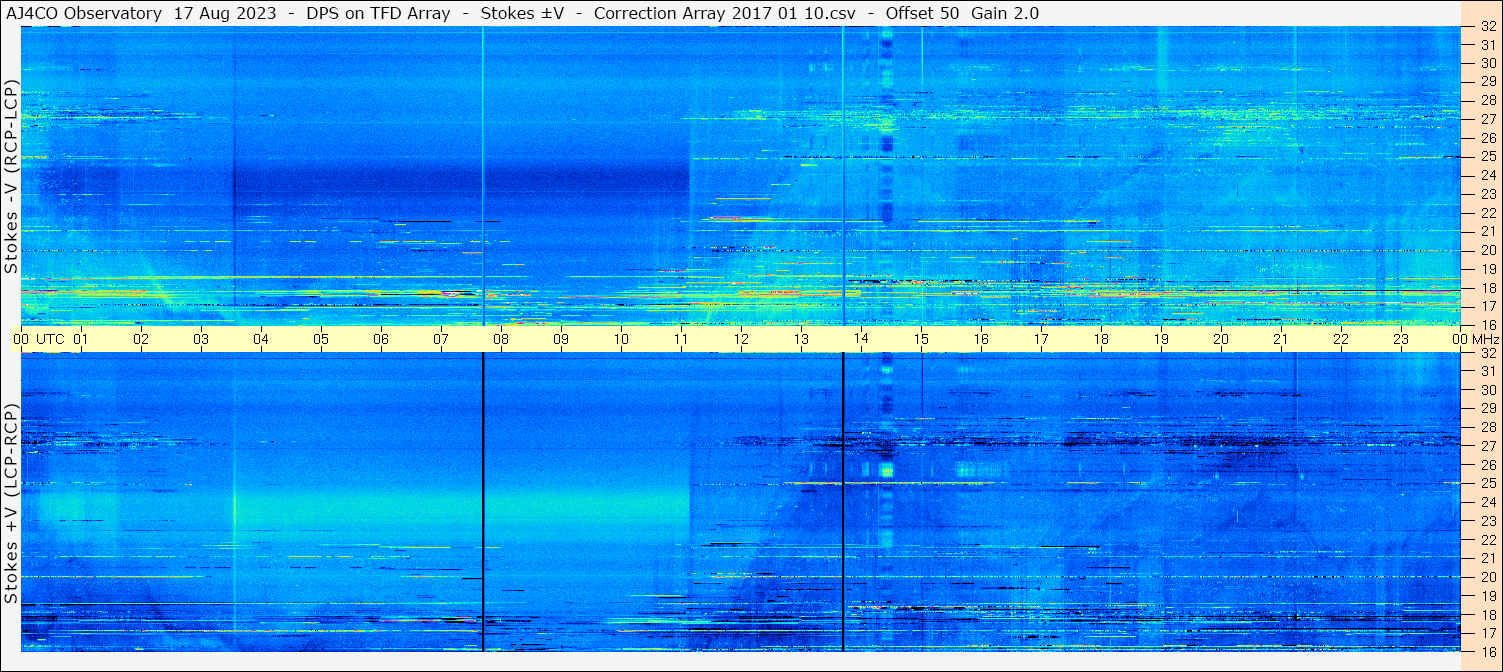This screenshot has width=1503, height=672.
Task: Click the 23 MHz tick of Stokes -V panel
Action: click(1487, 194)
